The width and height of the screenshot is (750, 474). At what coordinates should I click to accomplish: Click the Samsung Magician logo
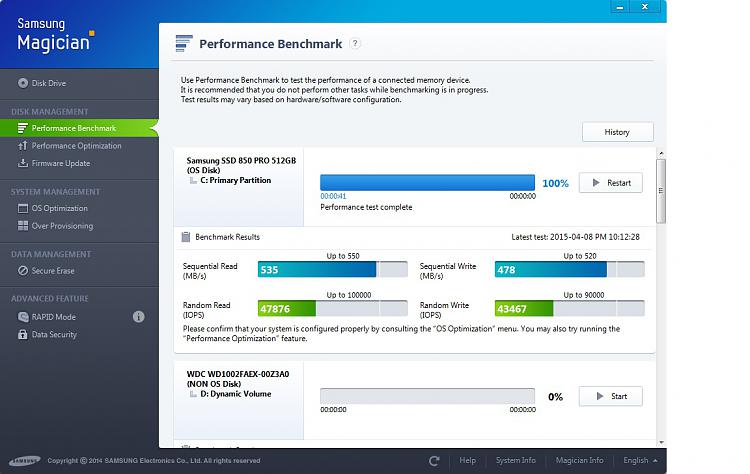coord(55,34)
